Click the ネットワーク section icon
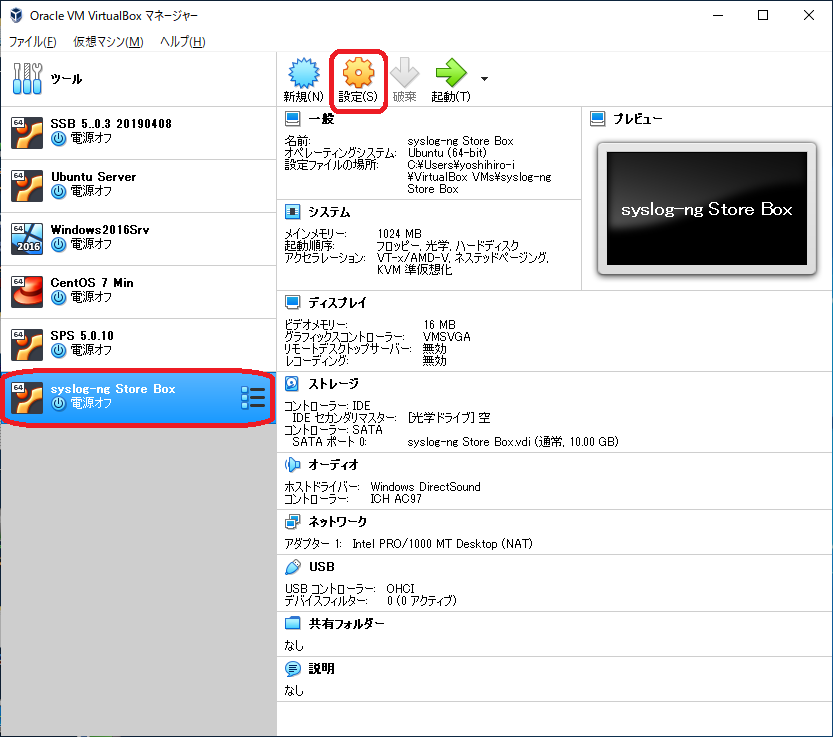The image size is (833, 737). pyautogui.click(x=293, y=522)
